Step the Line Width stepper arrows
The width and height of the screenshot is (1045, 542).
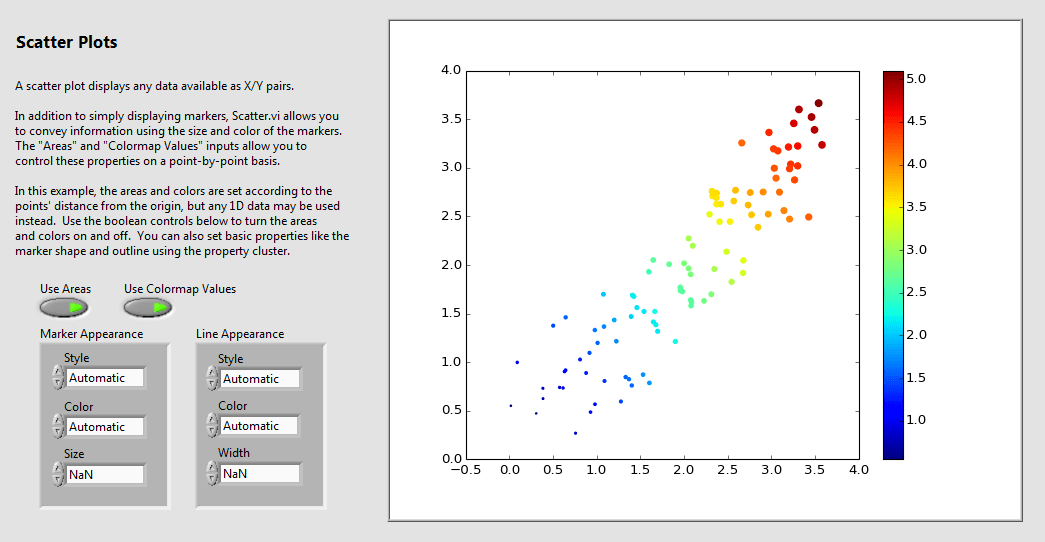[x=213, y=473]
